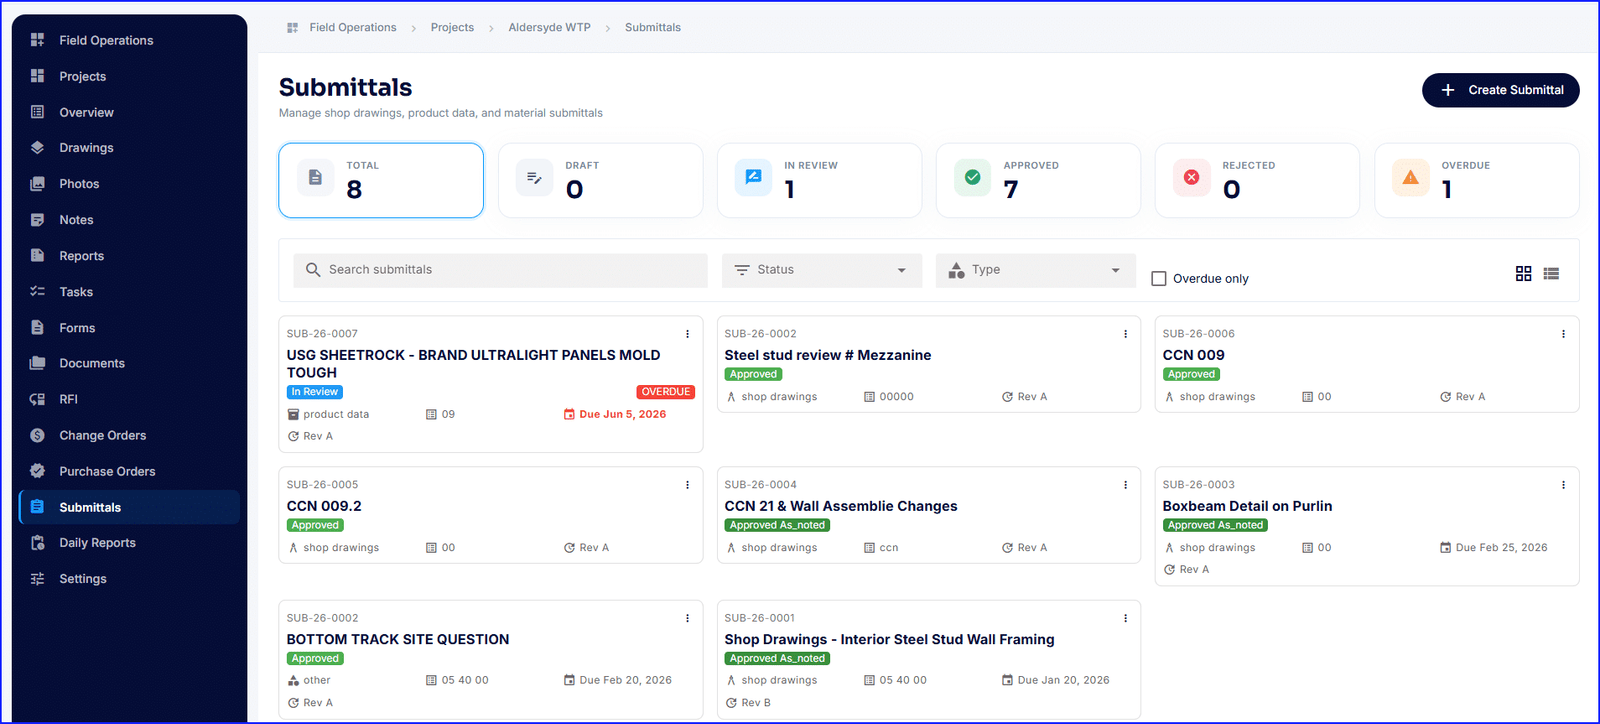
Task: Click the Notes icon in sidebar
Action: [38, 220]
